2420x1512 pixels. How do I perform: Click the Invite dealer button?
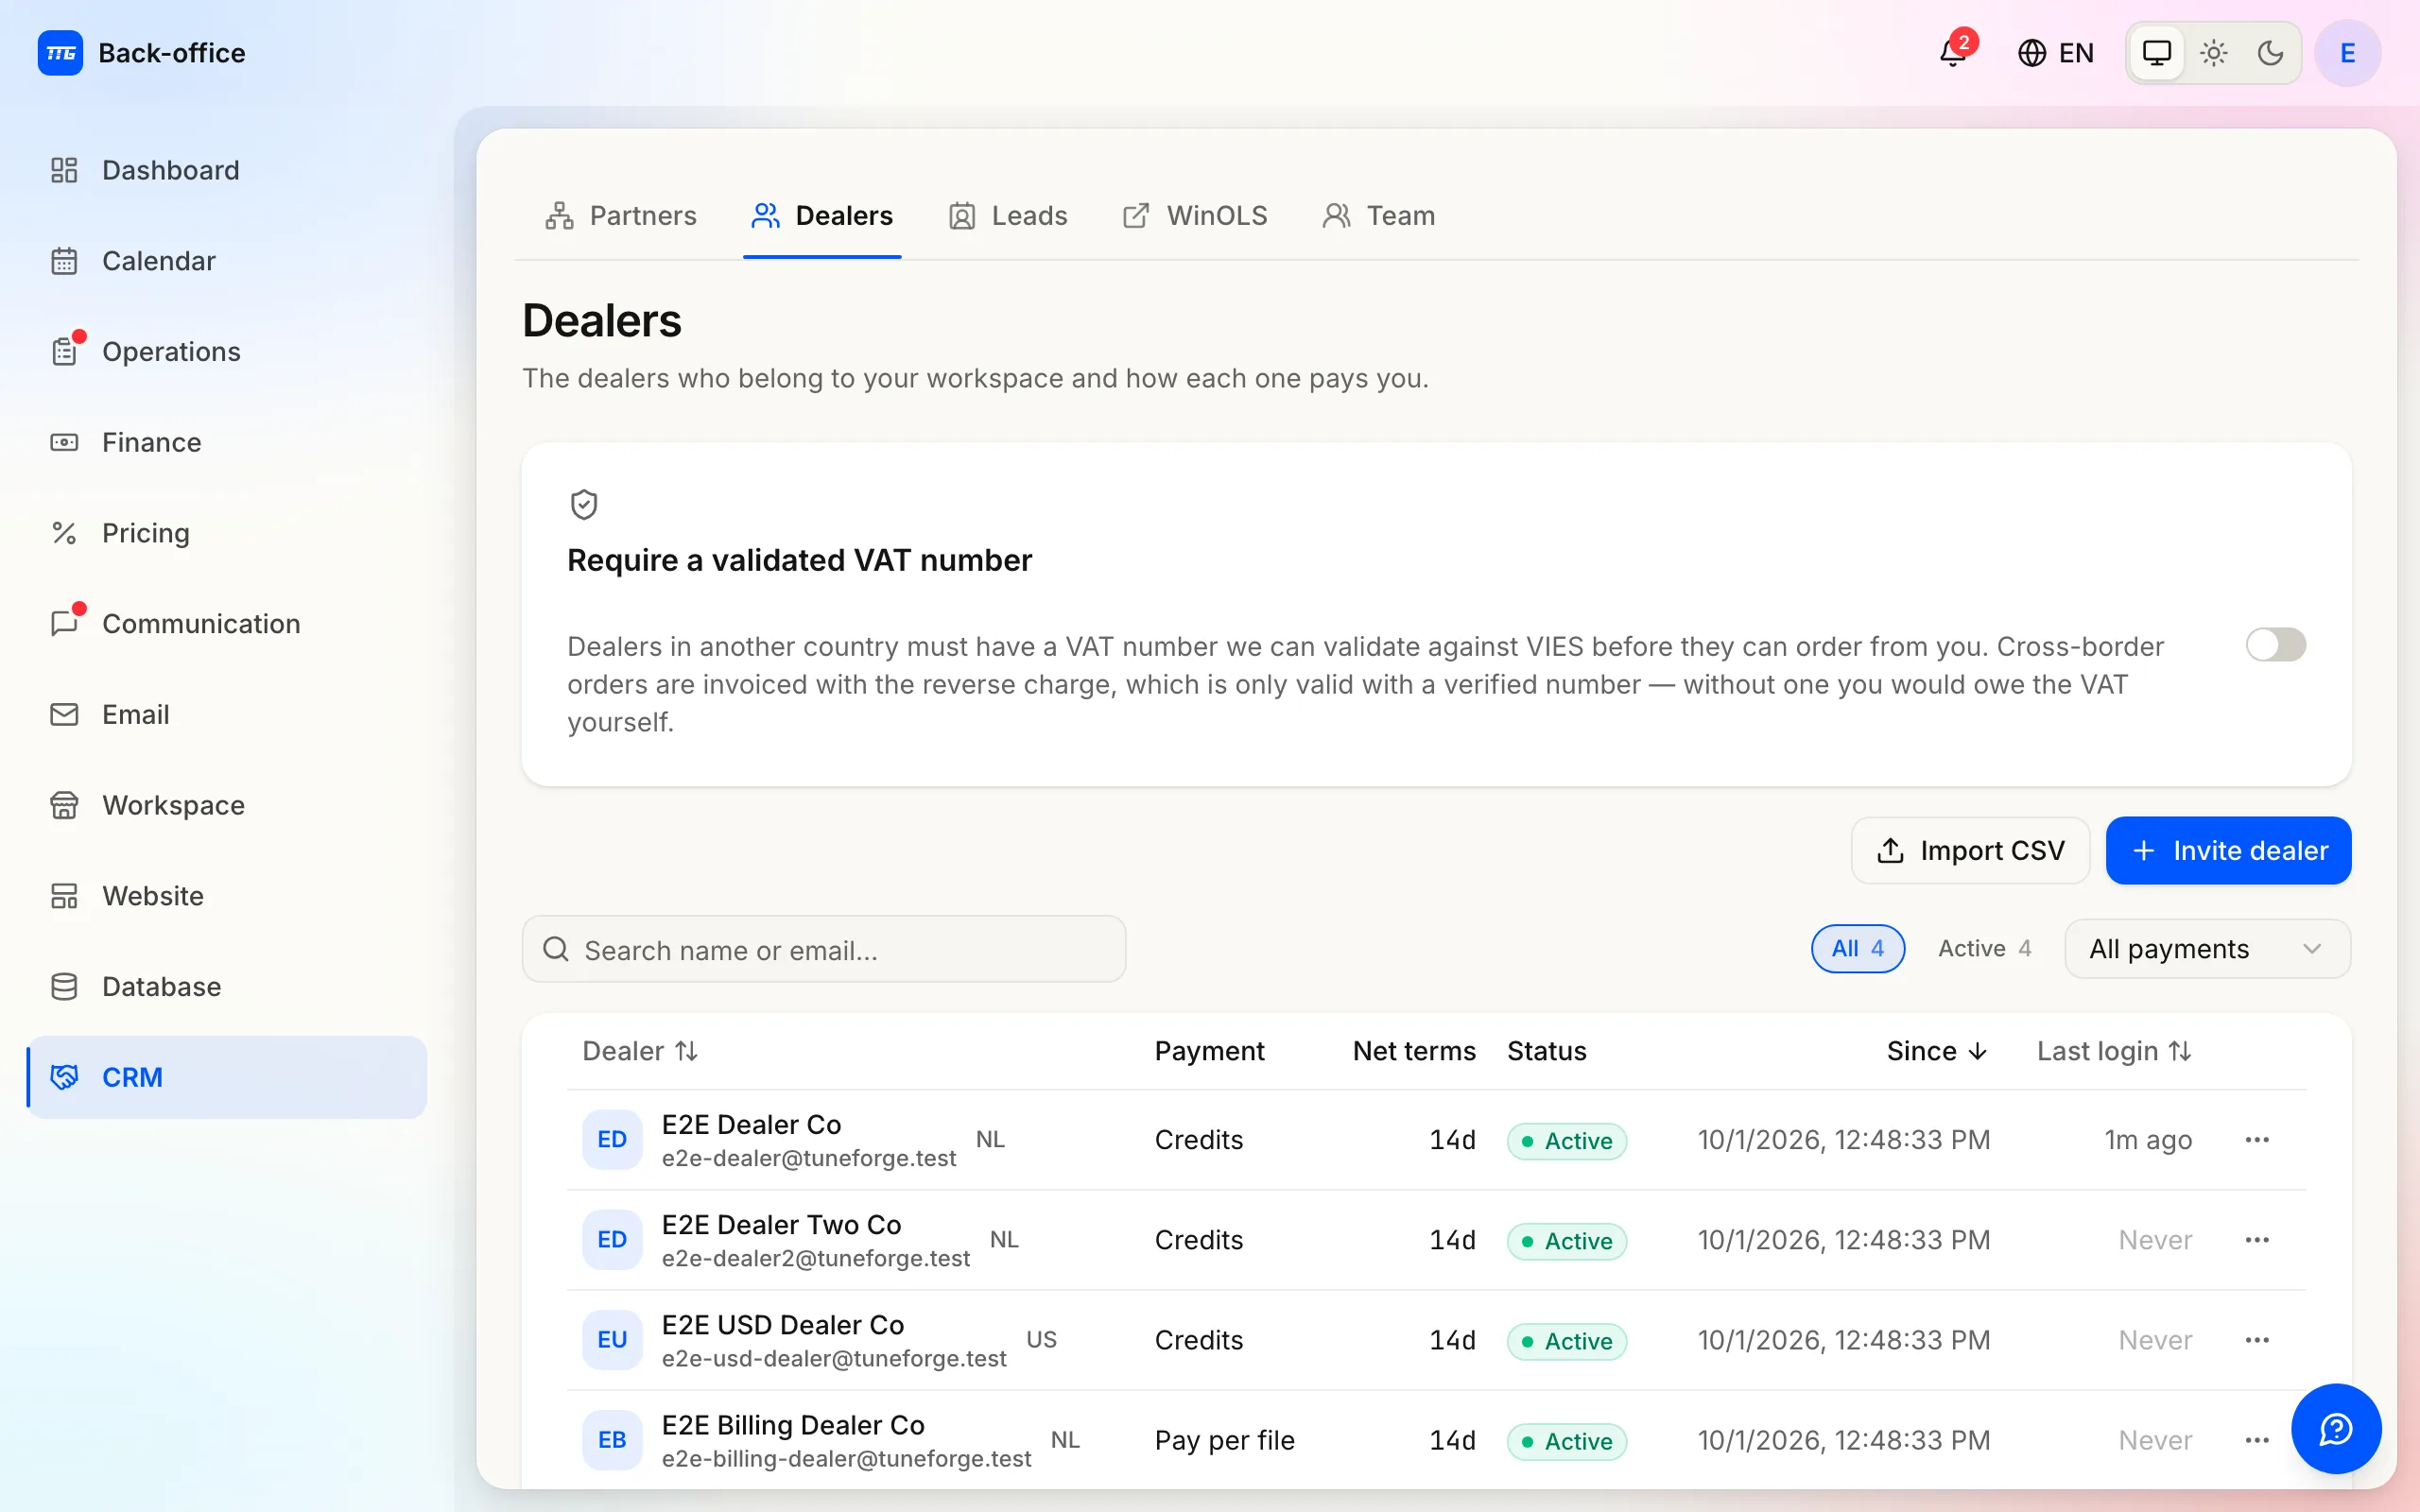[x=2228, y=850]
